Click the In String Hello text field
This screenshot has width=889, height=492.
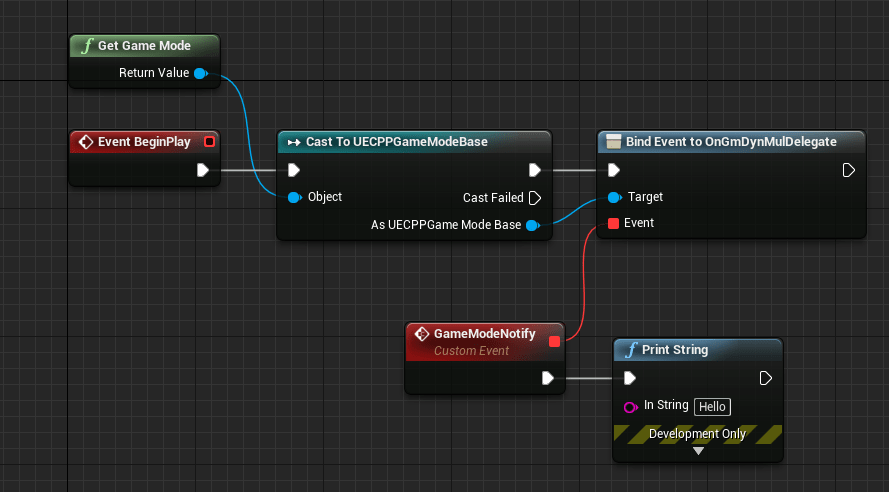[x=713, y=406]
